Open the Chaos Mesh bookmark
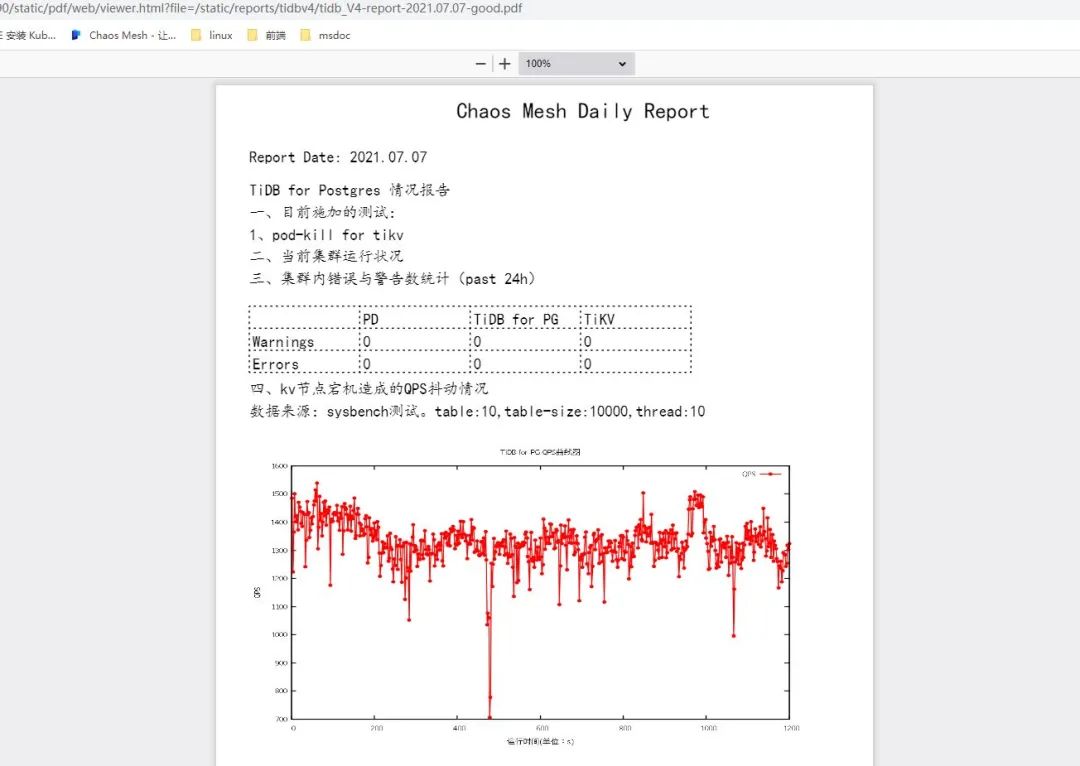This screenshot has width=1080, height=766. (x=124, y=35)
